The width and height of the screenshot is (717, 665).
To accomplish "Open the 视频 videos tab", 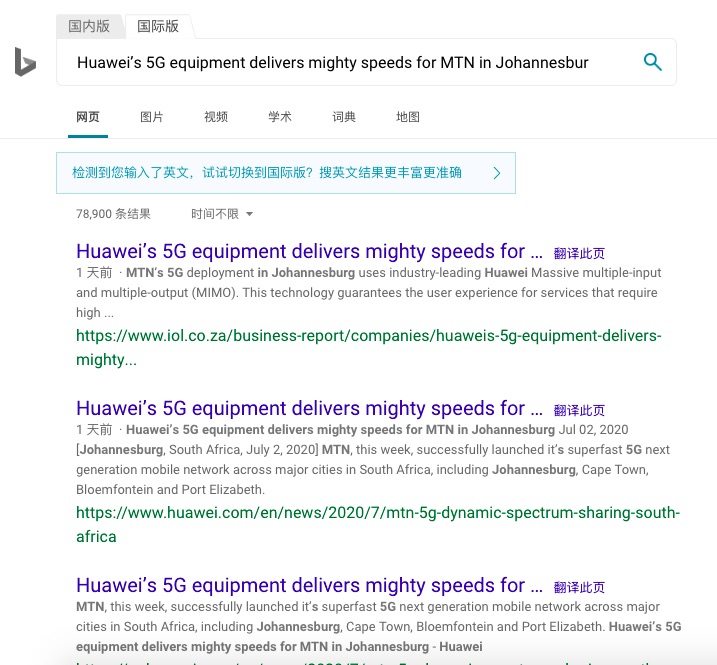I will click(216, 117).
